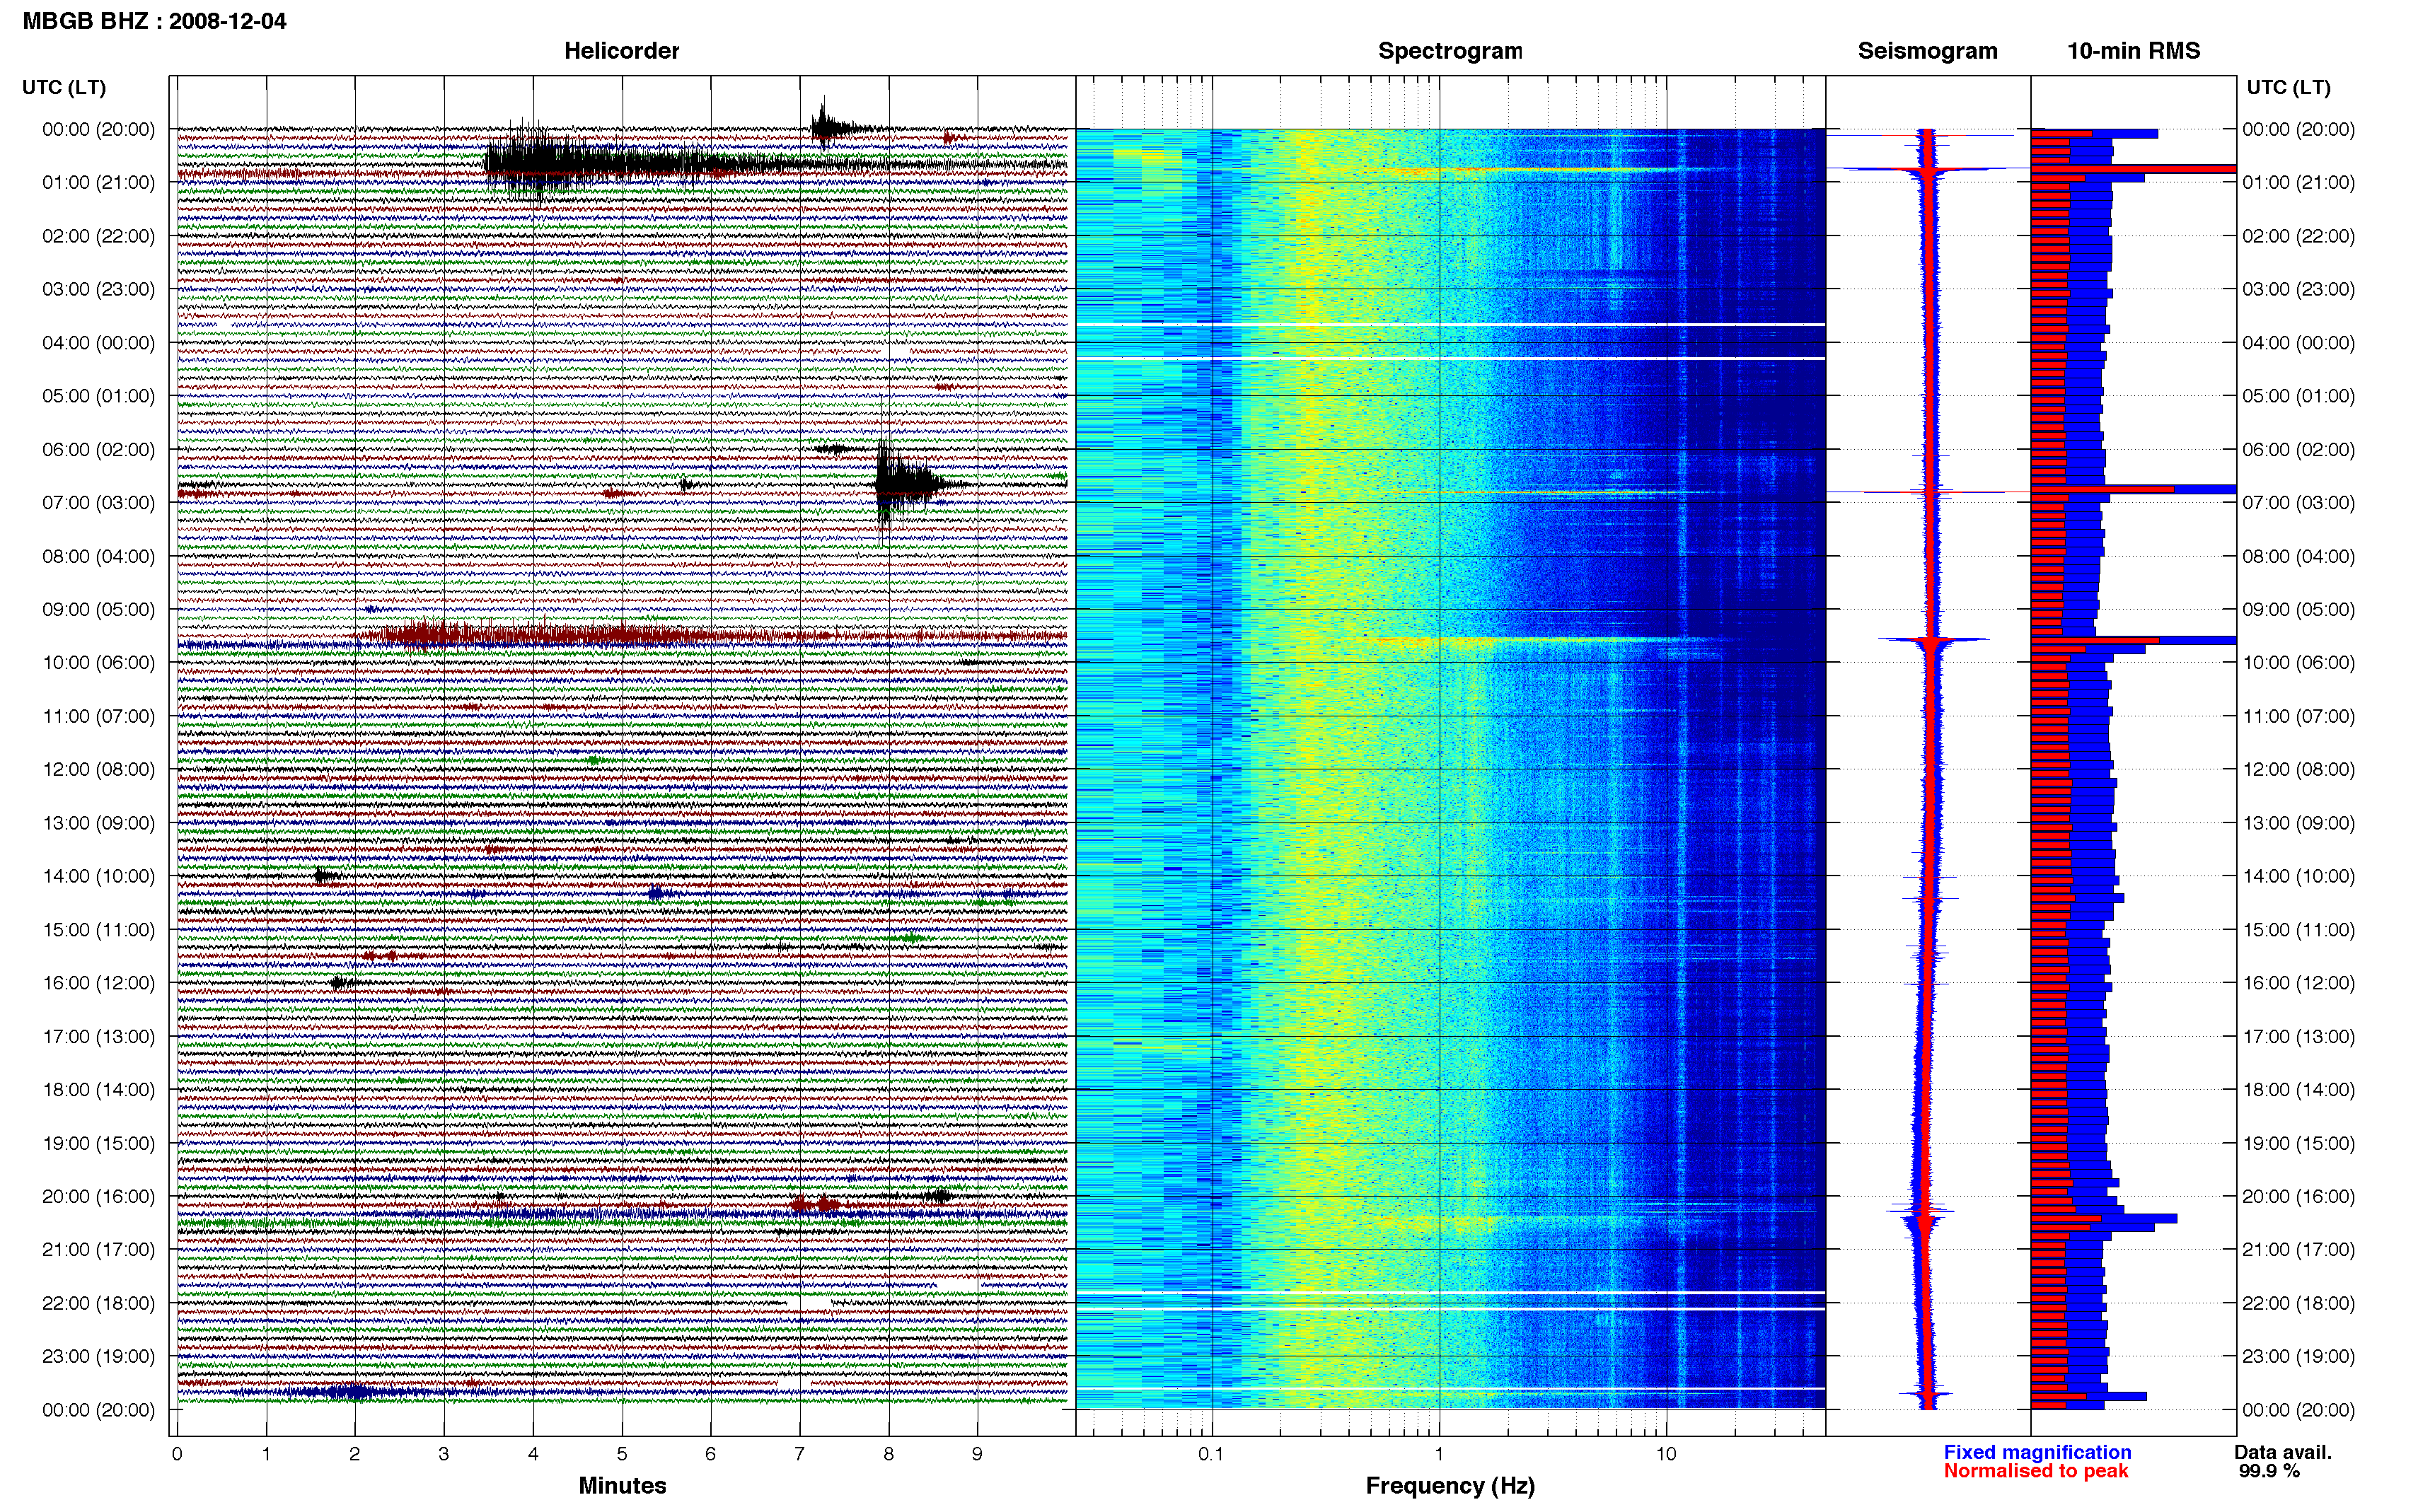
Task: Click the 'Fixed magnification' legend entry
Action: (x=2037, y=1452)
